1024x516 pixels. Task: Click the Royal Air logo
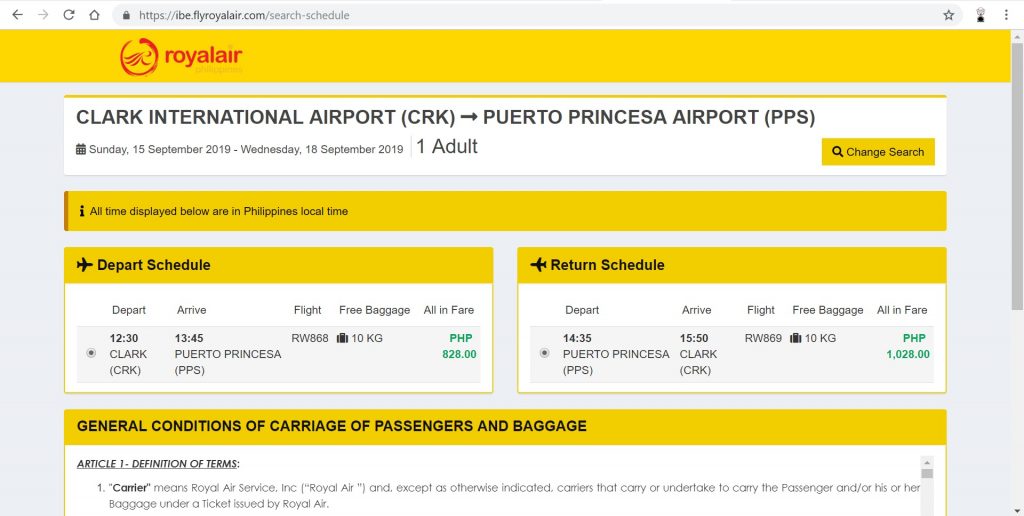181,57
